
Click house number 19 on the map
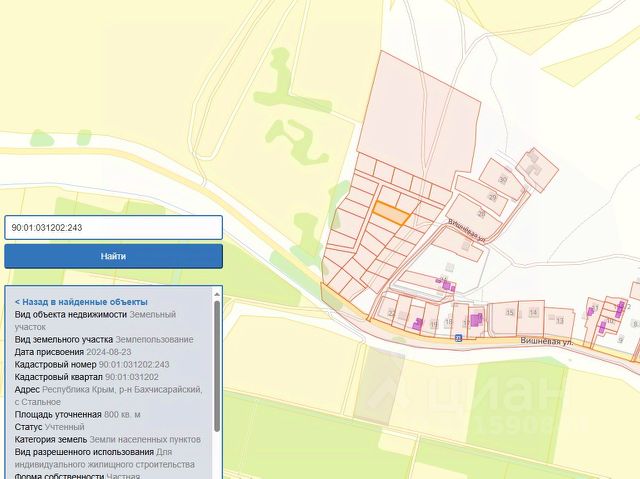point(434,324)
